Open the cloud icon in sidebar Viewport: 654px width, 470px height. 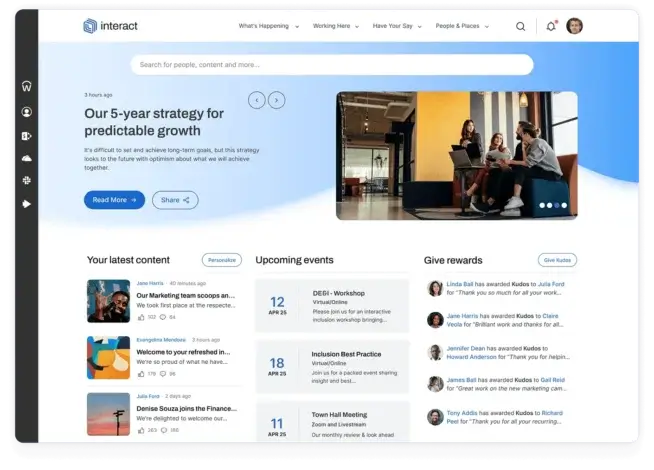(27, 158)
